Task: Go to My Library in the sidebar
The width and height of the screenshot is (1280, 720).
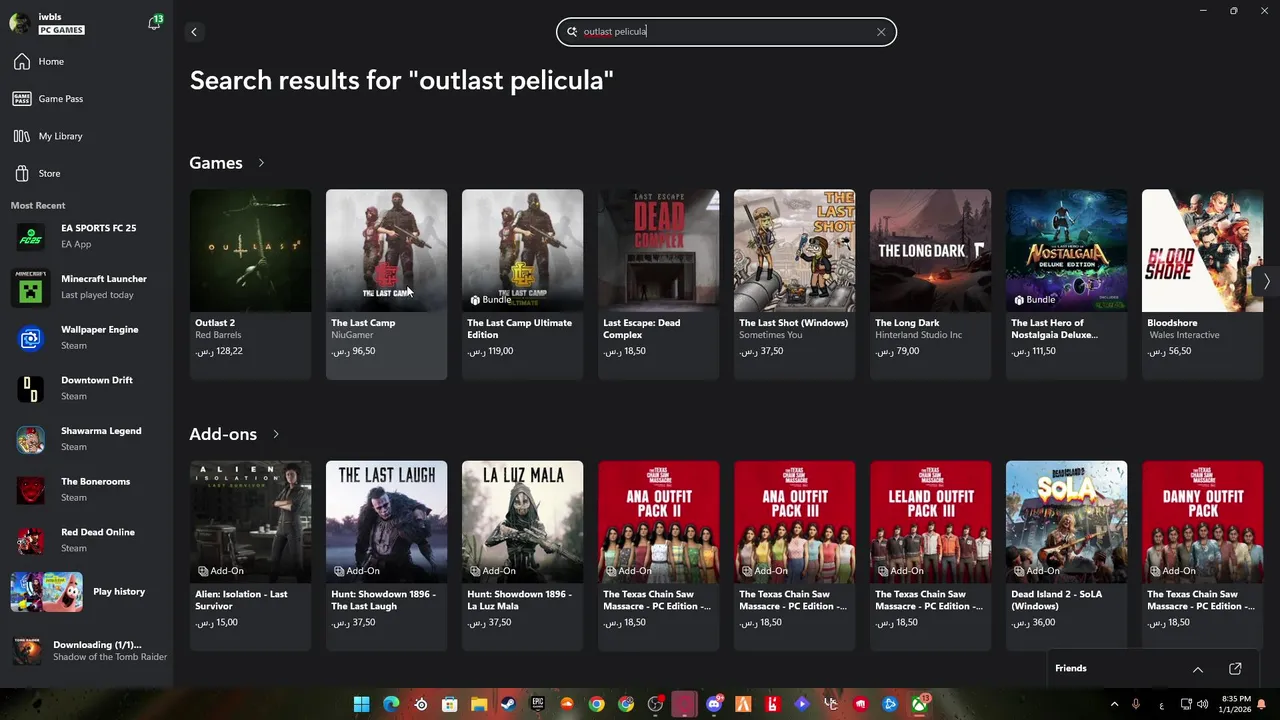Action: 86,136
